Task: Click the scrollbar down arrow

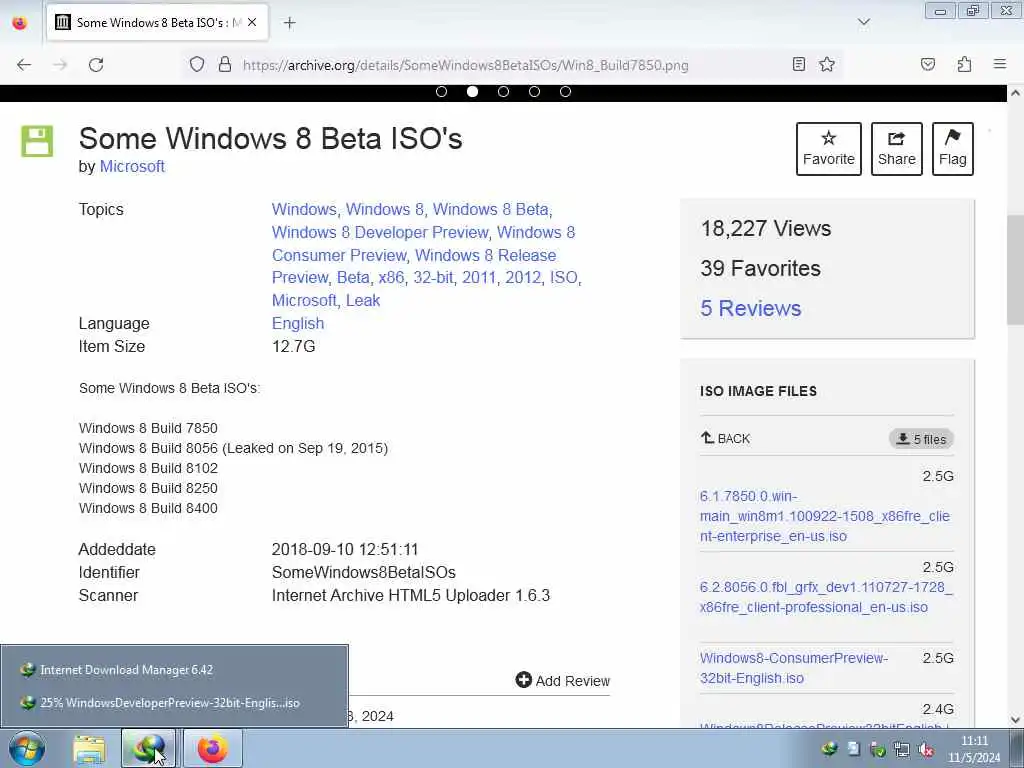Action: click(1015, 720)
